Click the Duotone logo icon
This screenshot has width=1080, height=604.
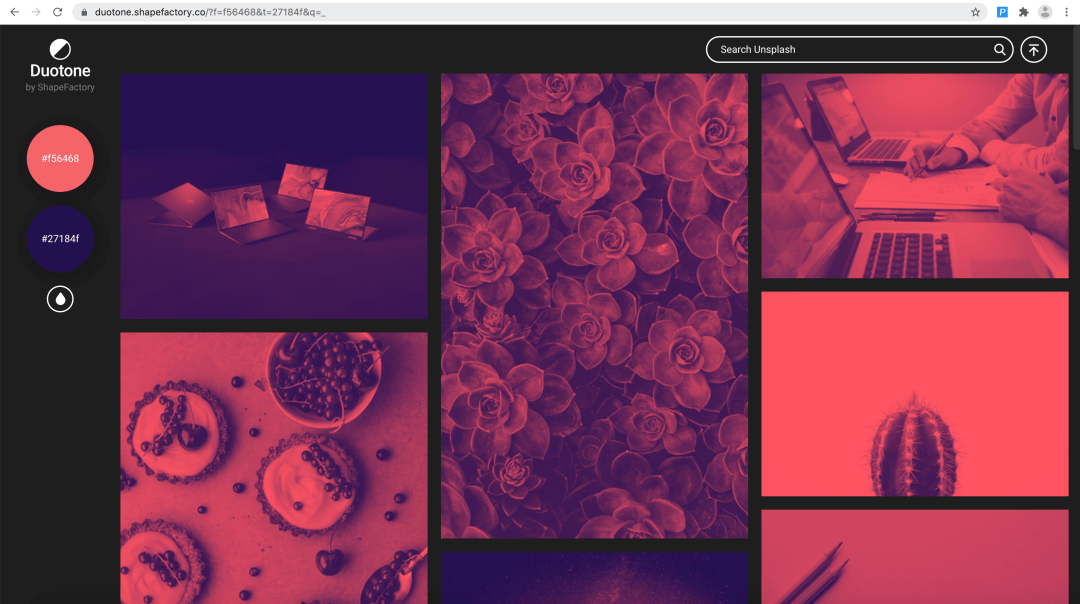(x=60, y=49)
